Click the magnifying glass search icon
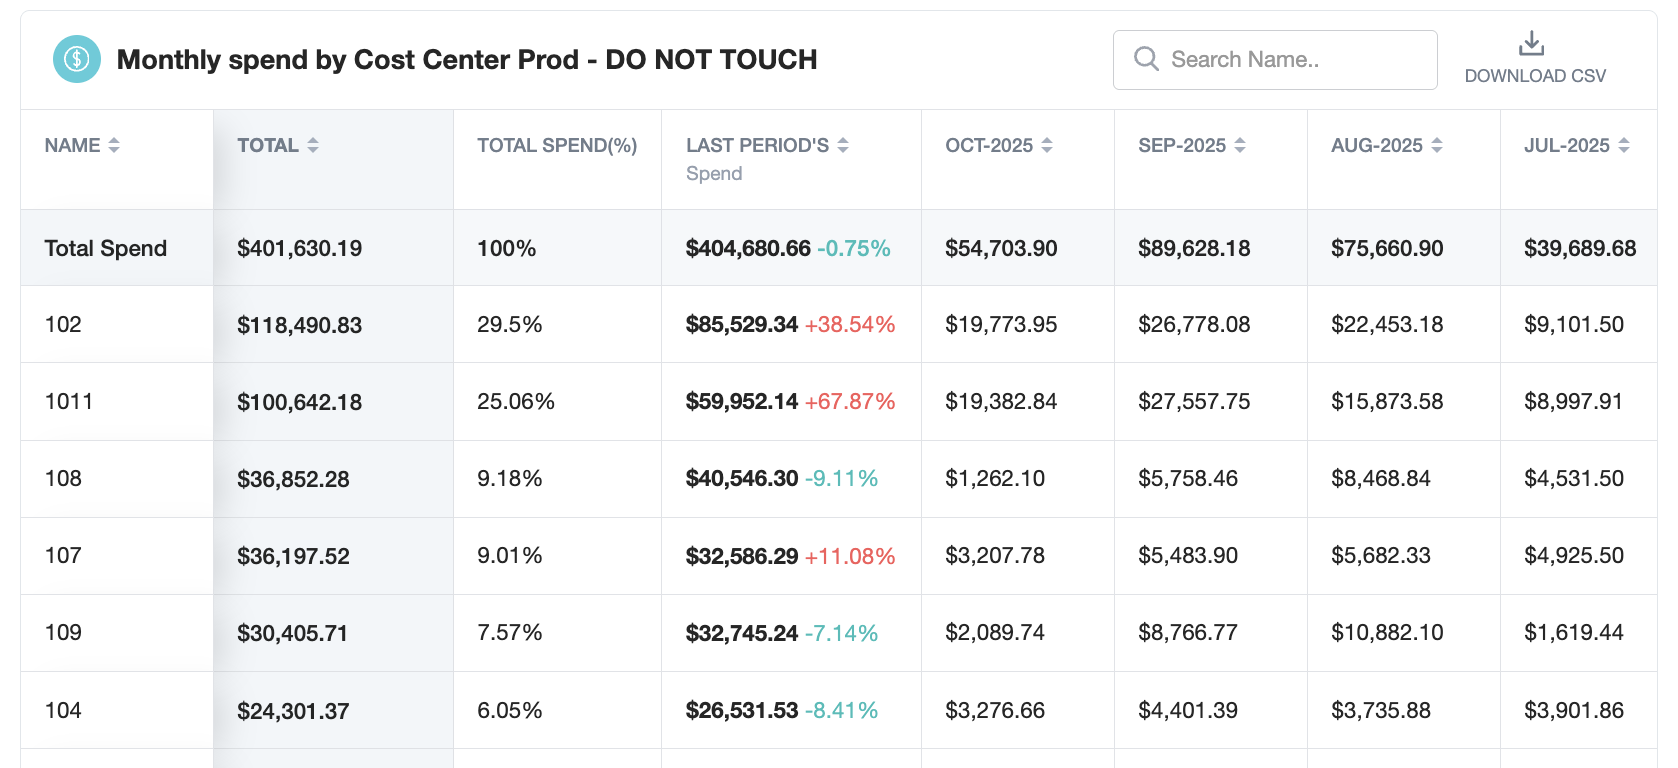Image resolution: width=1678 pixels, height=768 pixels. tap(1146, 59)
